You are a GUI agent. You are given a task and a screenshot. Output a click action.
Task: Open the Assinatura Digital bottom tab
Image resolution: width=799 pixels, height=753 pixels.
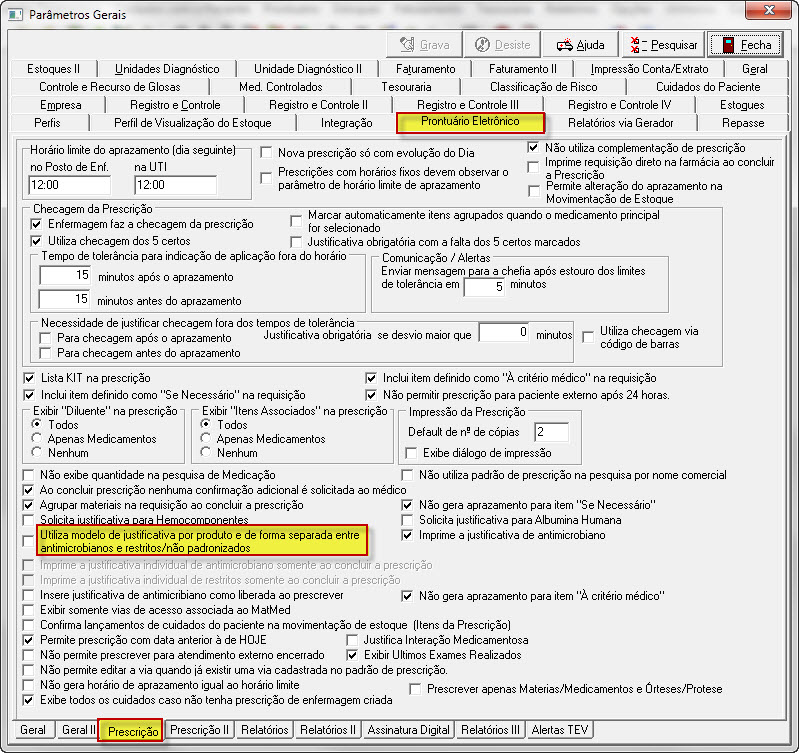point(408,730)
